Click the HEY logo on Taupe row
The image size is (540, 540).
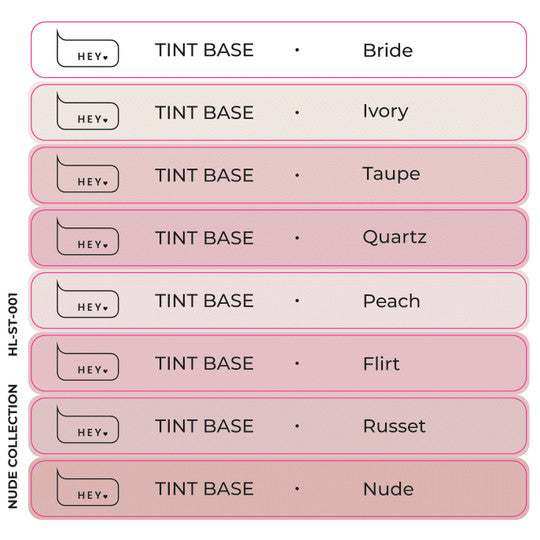[x=88, y=174]
